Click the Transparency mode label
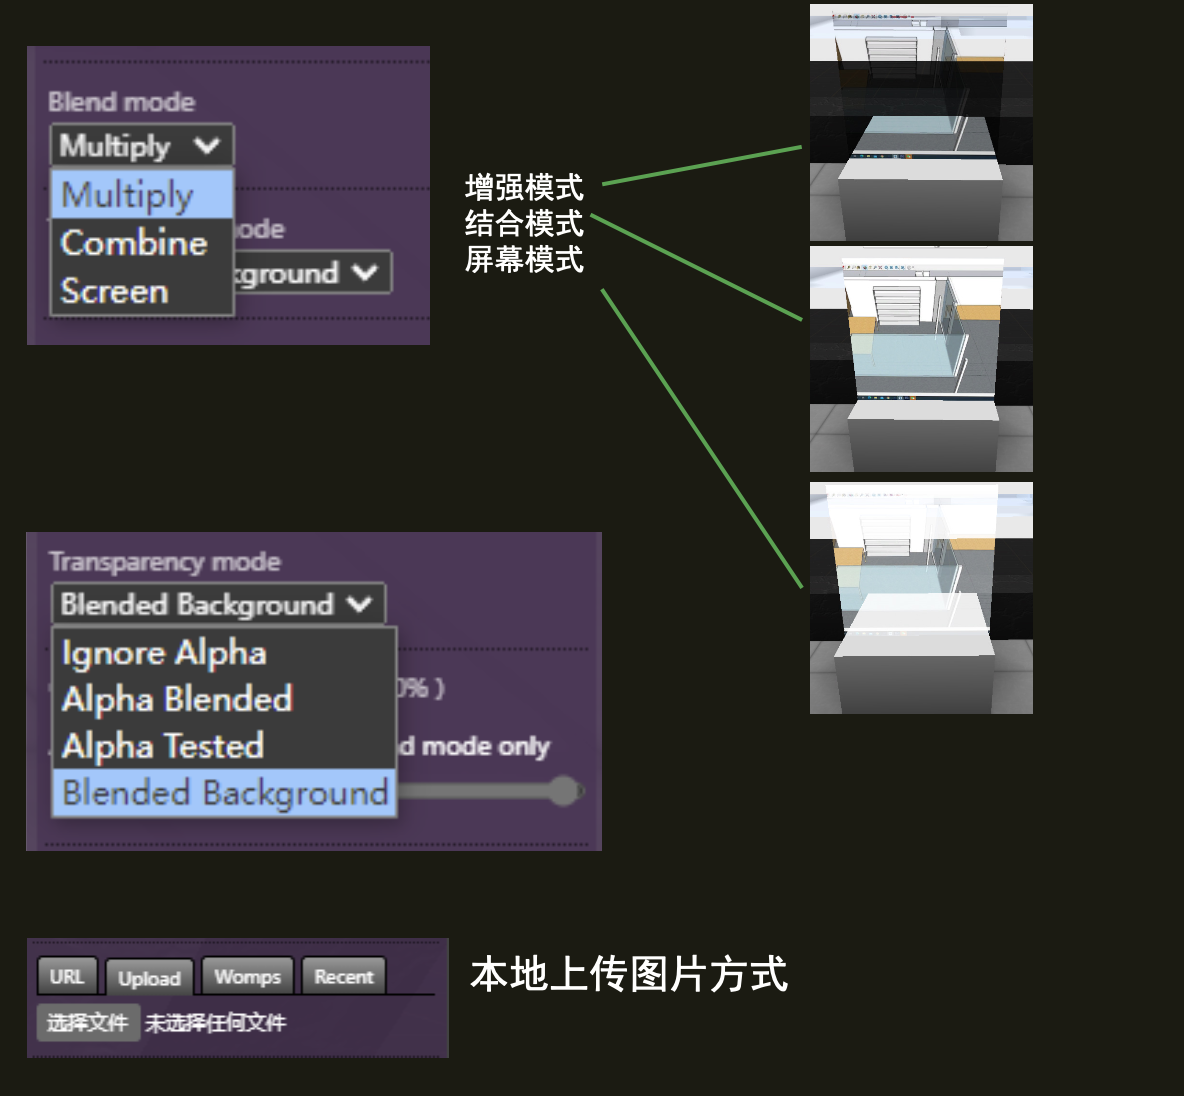Screen dimensions: 1184x1096 pos(165,562)
